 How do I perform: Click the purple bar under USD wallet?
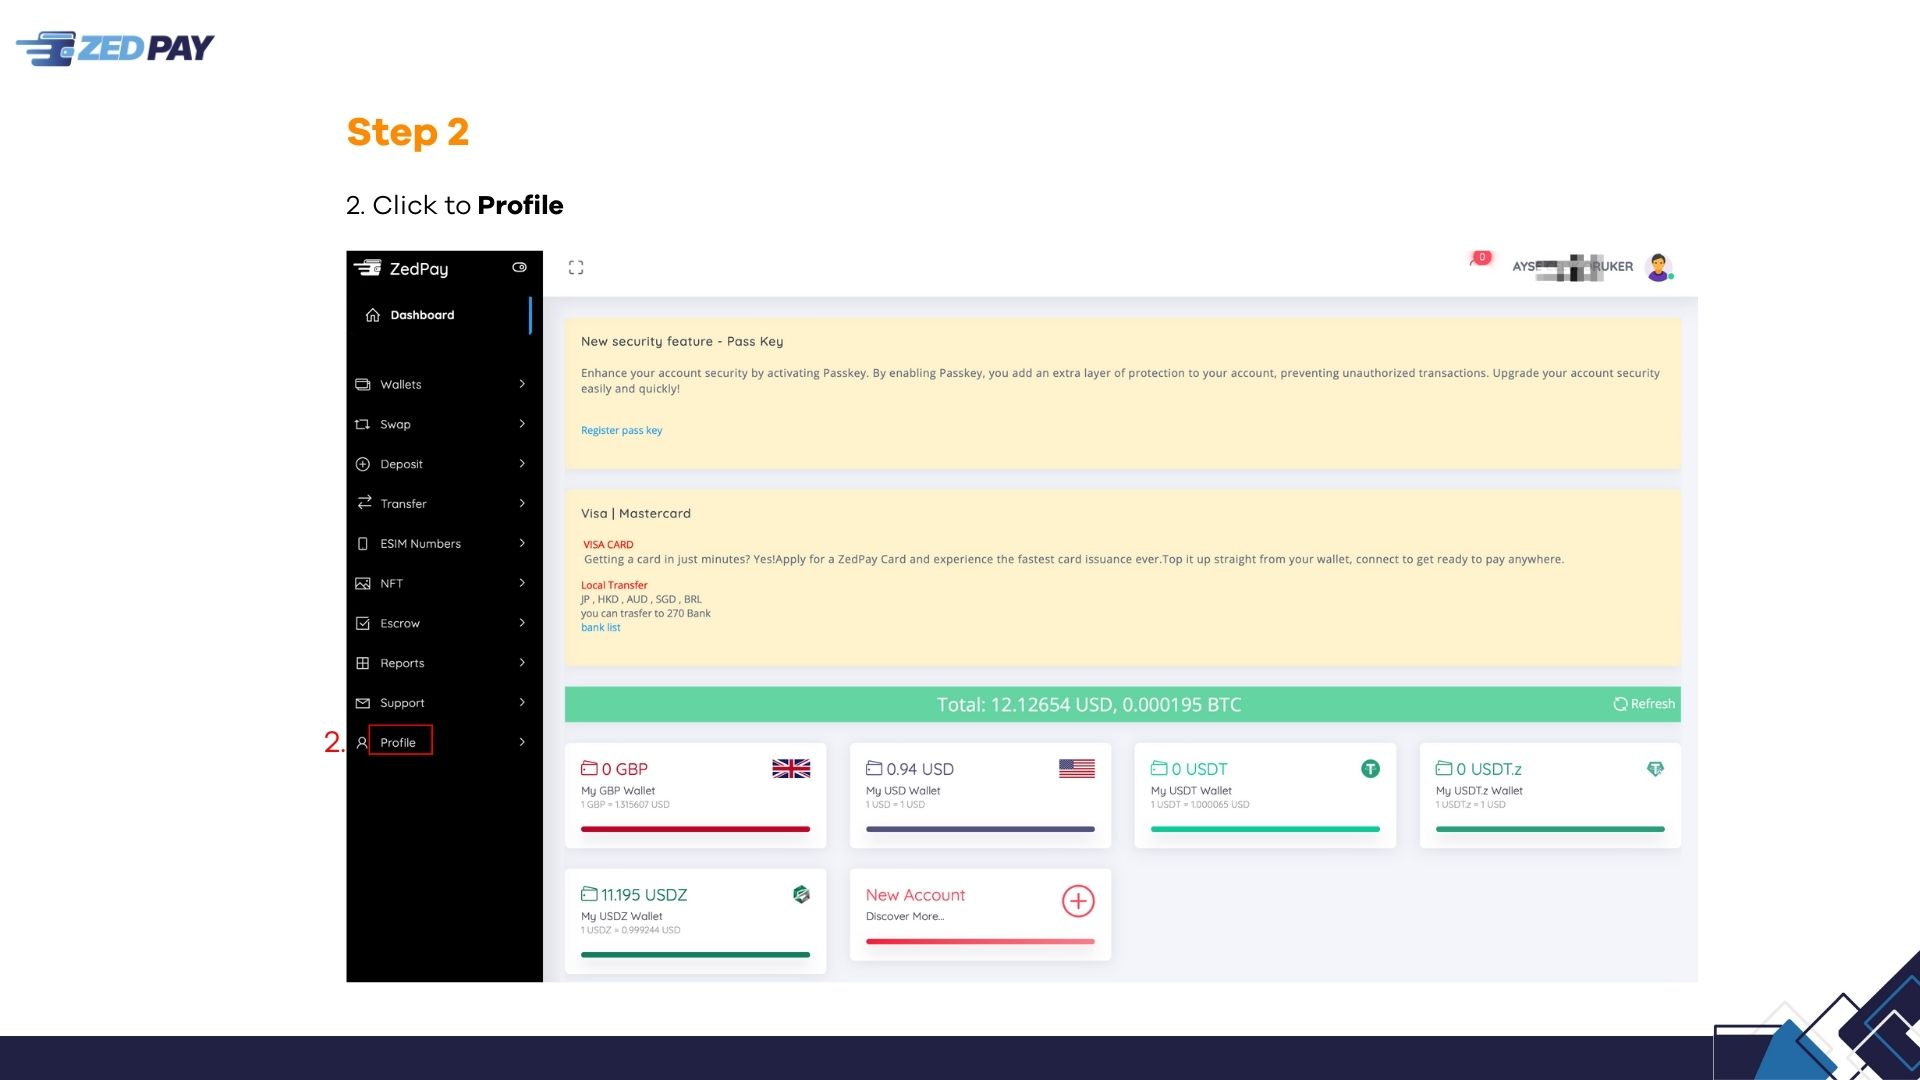pos(980,829)
